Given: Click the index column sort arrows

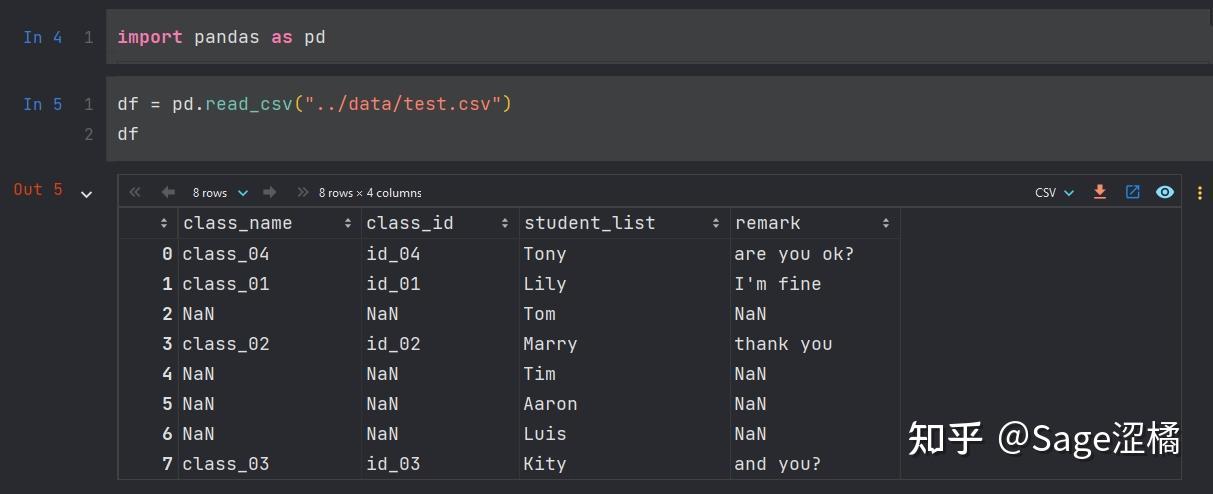Looking at the screenshot, I should click(164, 223).
